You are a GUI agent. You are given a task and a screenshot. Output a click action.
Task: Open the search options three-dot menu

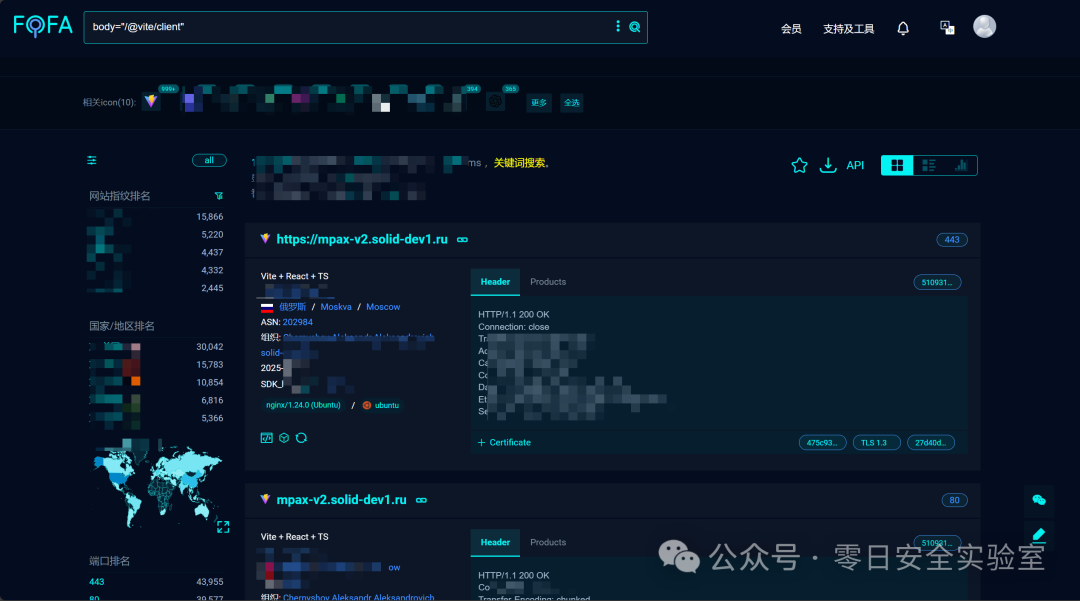617,26
